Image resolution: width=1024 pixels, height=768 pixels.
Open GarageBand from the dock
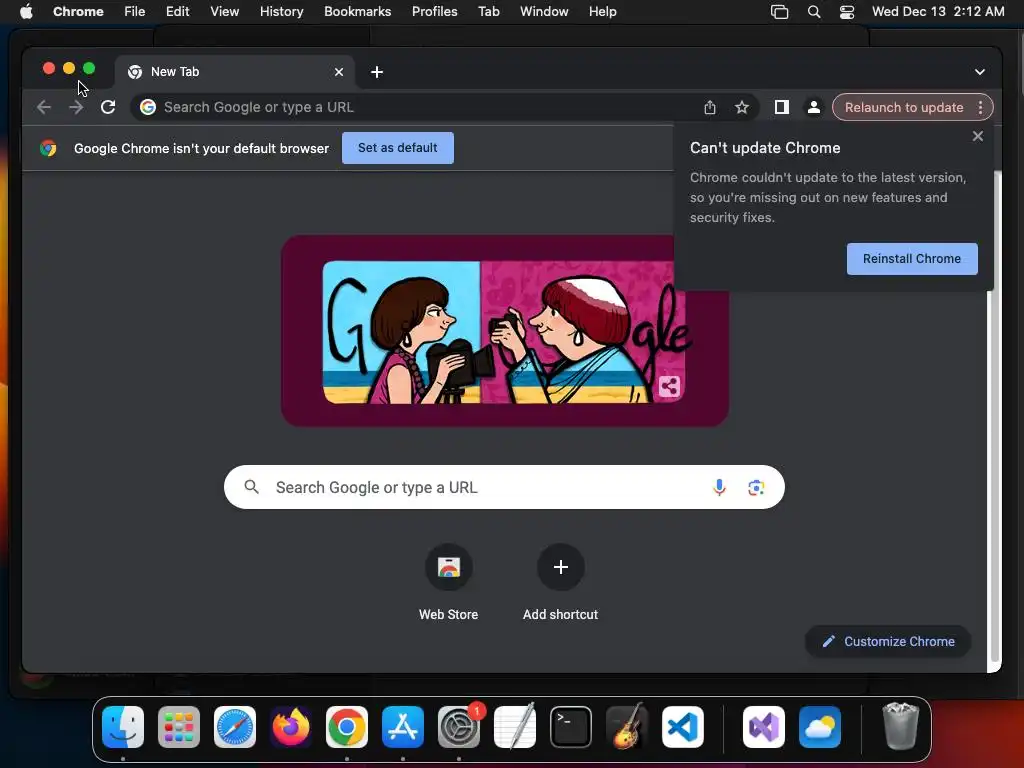click(627, 727)
